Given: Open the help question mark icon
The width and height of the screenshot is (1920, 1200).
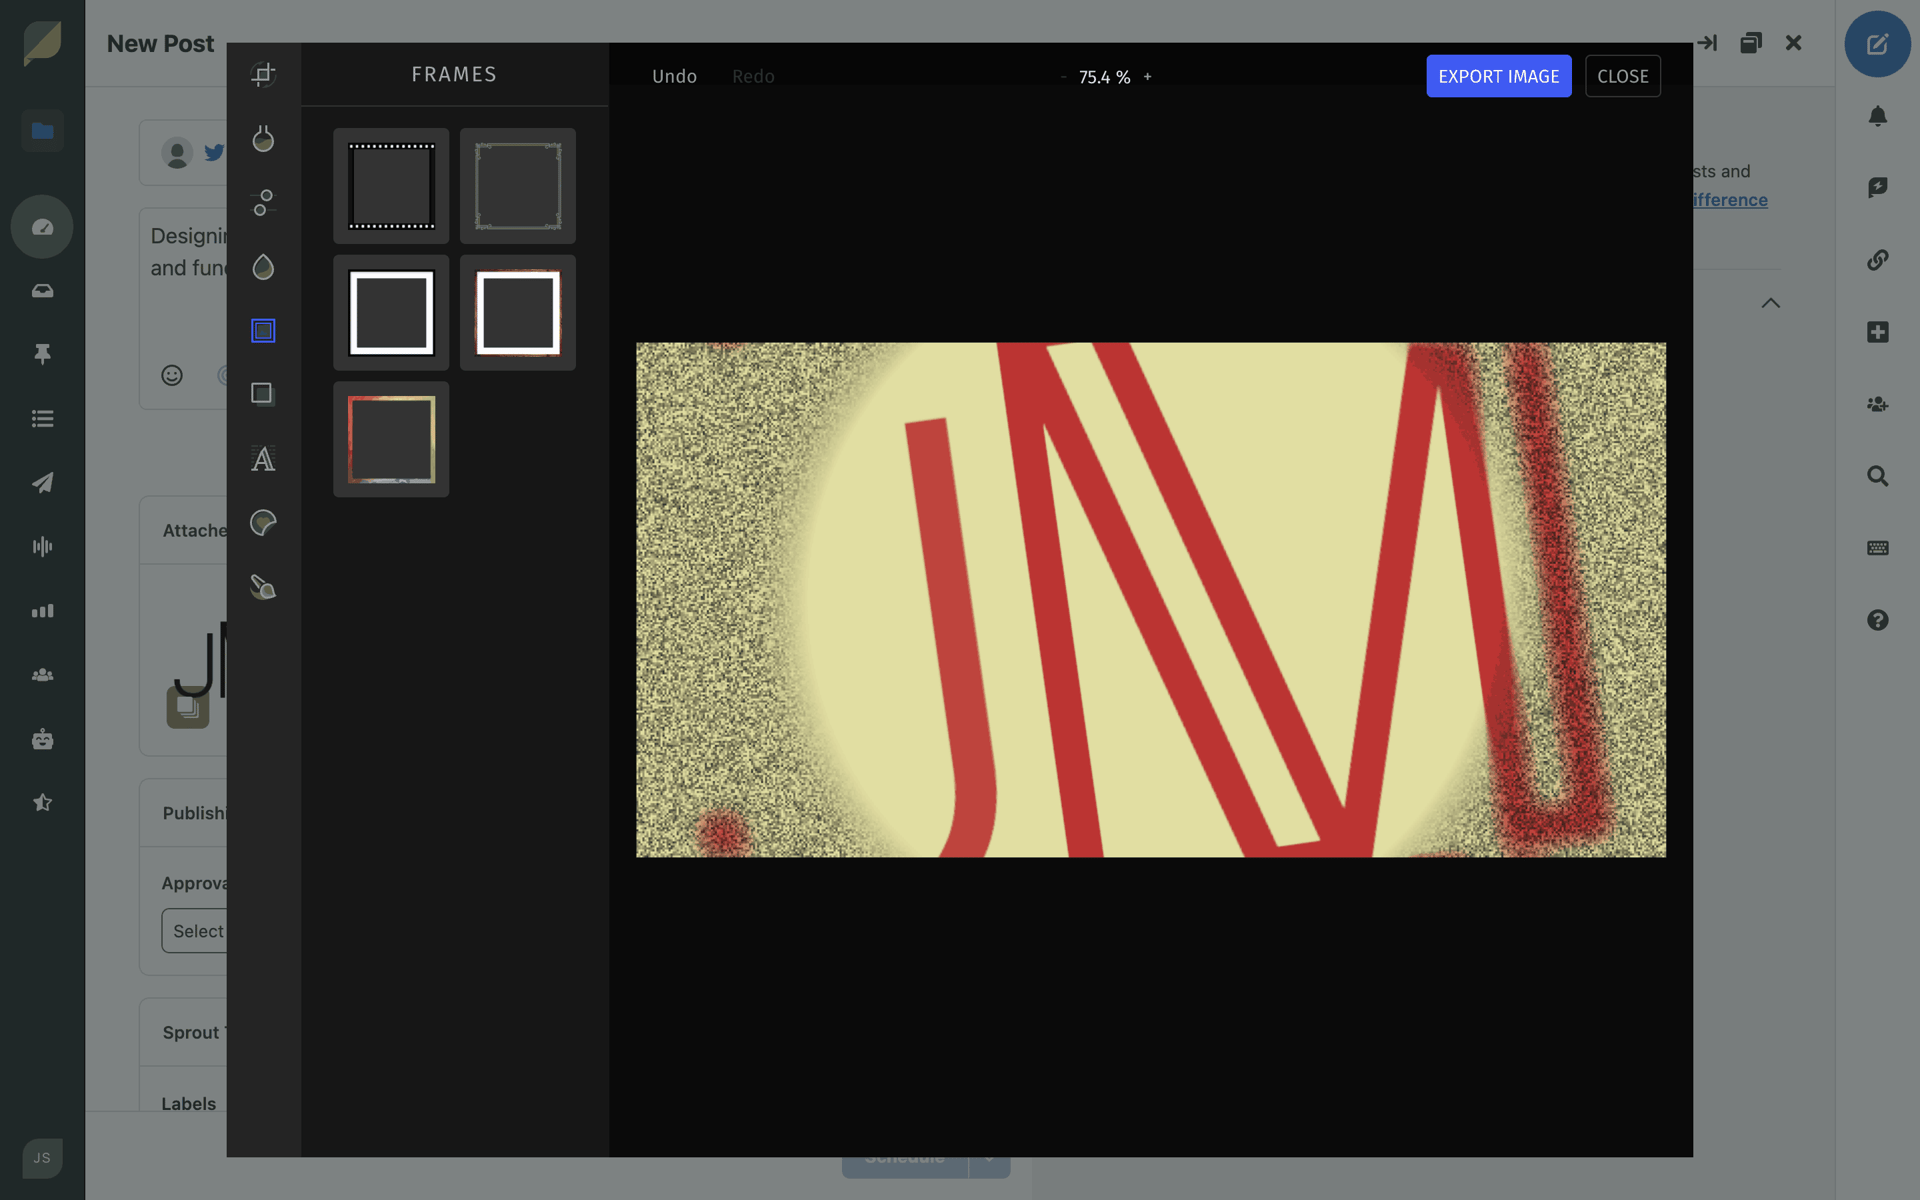Looking at the screenshot, I should [1877, 620].
